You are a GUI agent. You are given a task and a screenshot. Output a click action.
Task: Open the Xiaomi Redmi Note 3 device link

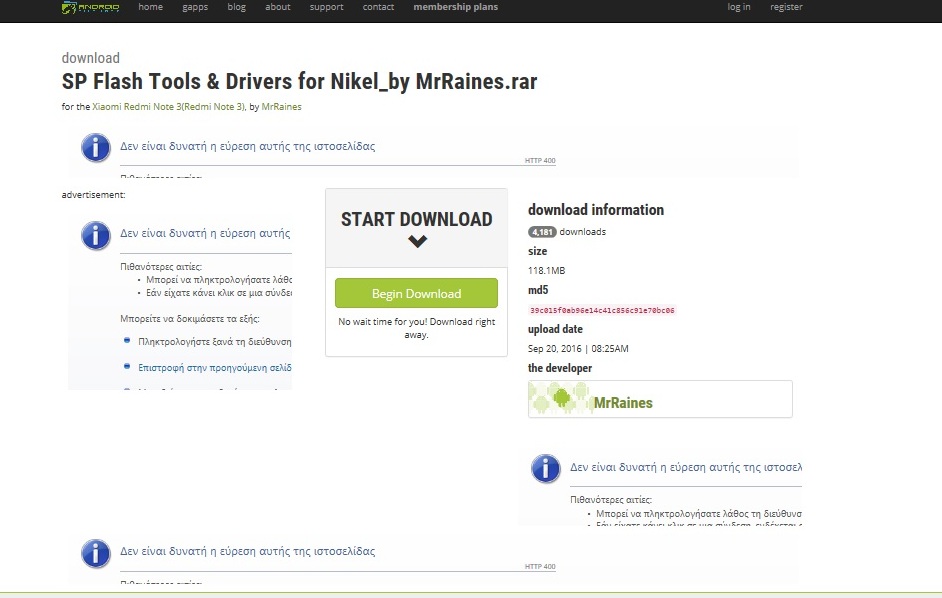168,106
